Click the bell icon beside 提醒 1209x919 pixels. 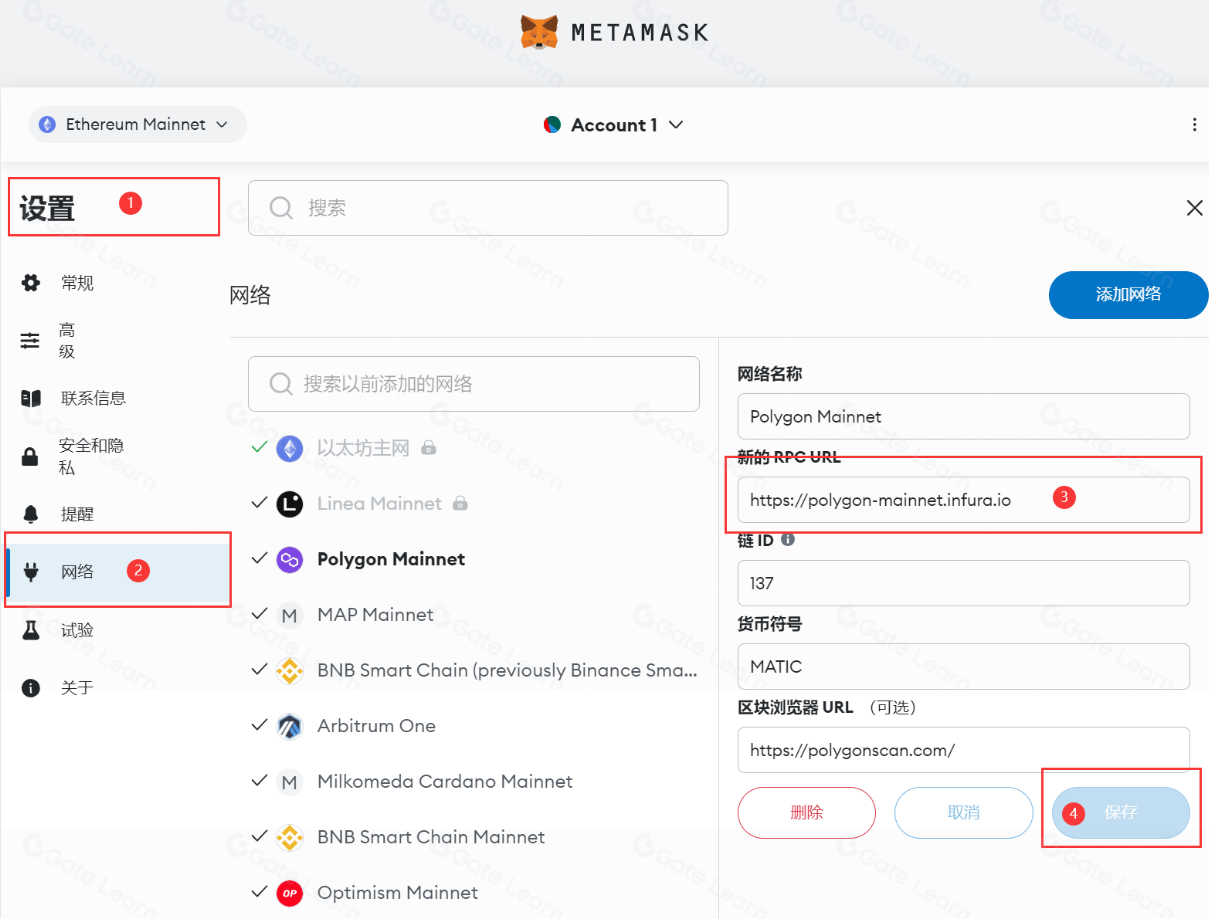pos(31,514)
